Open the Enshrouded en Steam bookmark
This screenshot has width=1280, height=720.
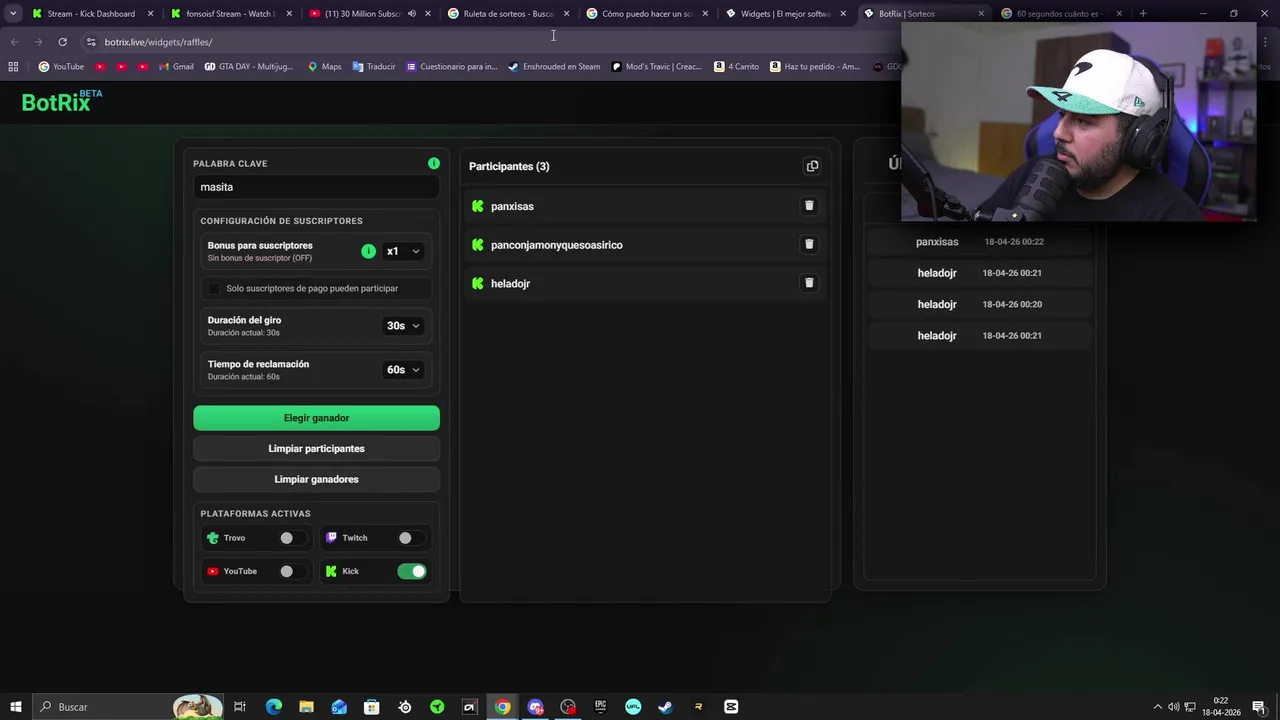click(x=554, y=67)
